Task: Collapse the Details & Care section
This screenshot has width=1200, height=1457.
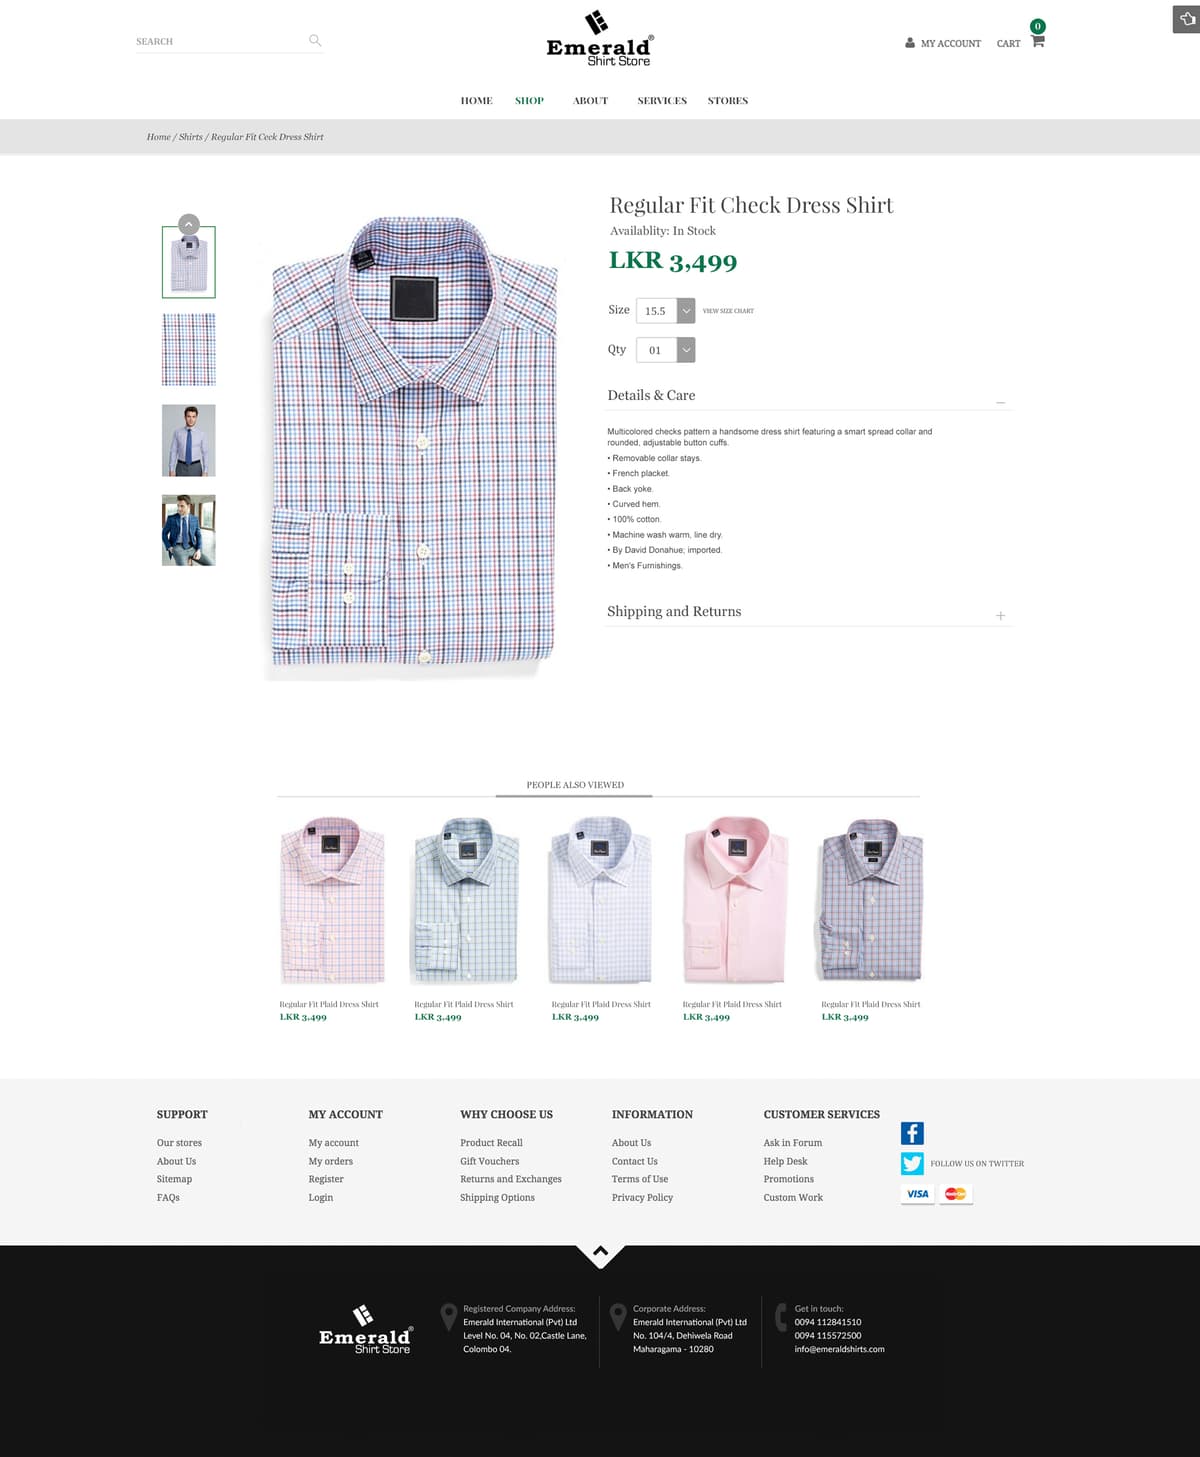Action: pos(1000,403)
